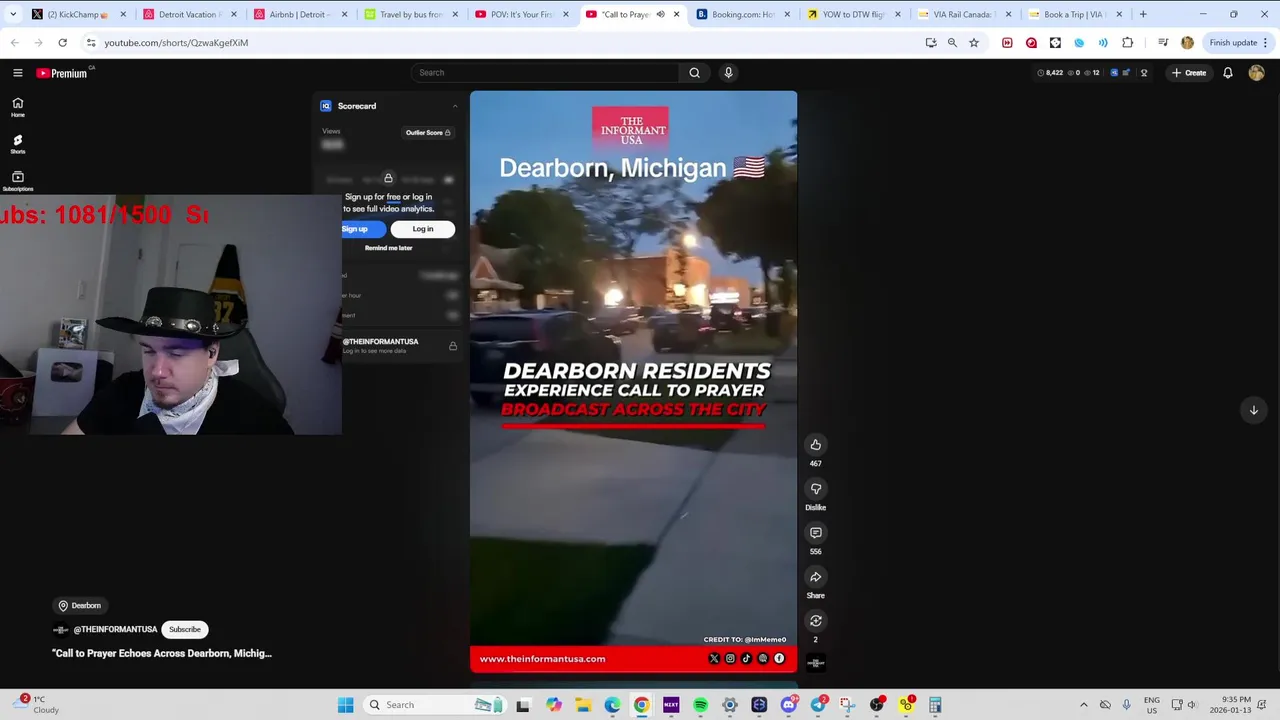
Task: Click the short's title "Call to Prayer Echoes"
Action: (162, 654)
